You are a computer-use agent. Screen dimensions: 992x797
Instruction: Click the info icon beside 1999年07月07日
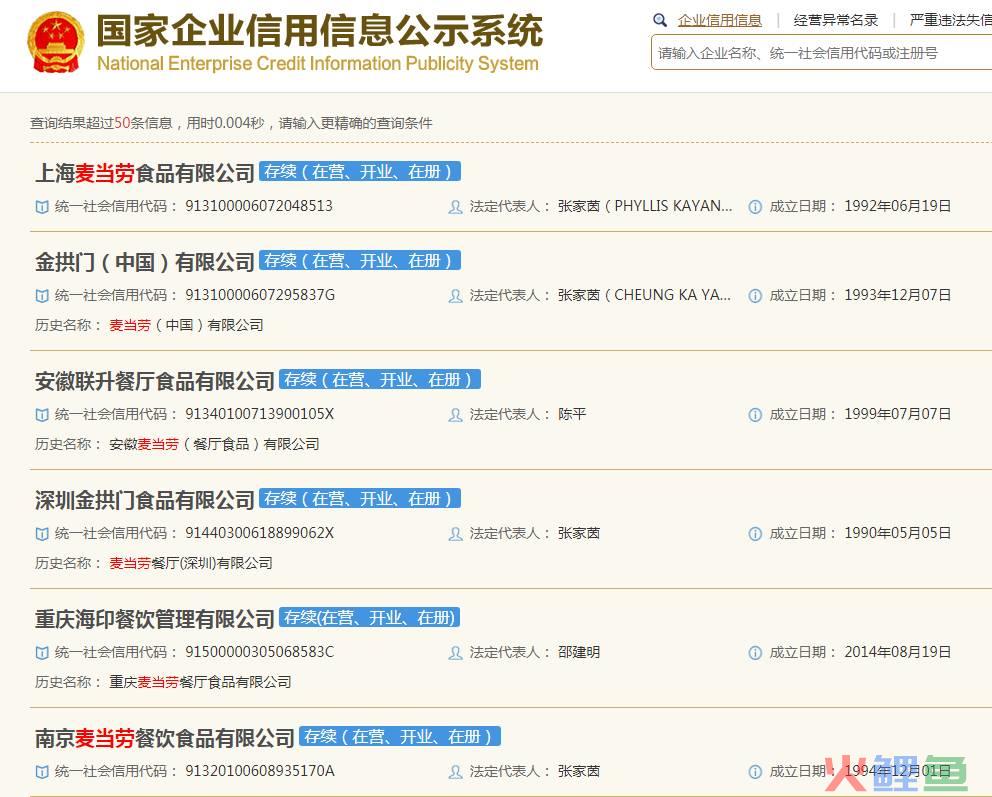click(x=755, y=415)
